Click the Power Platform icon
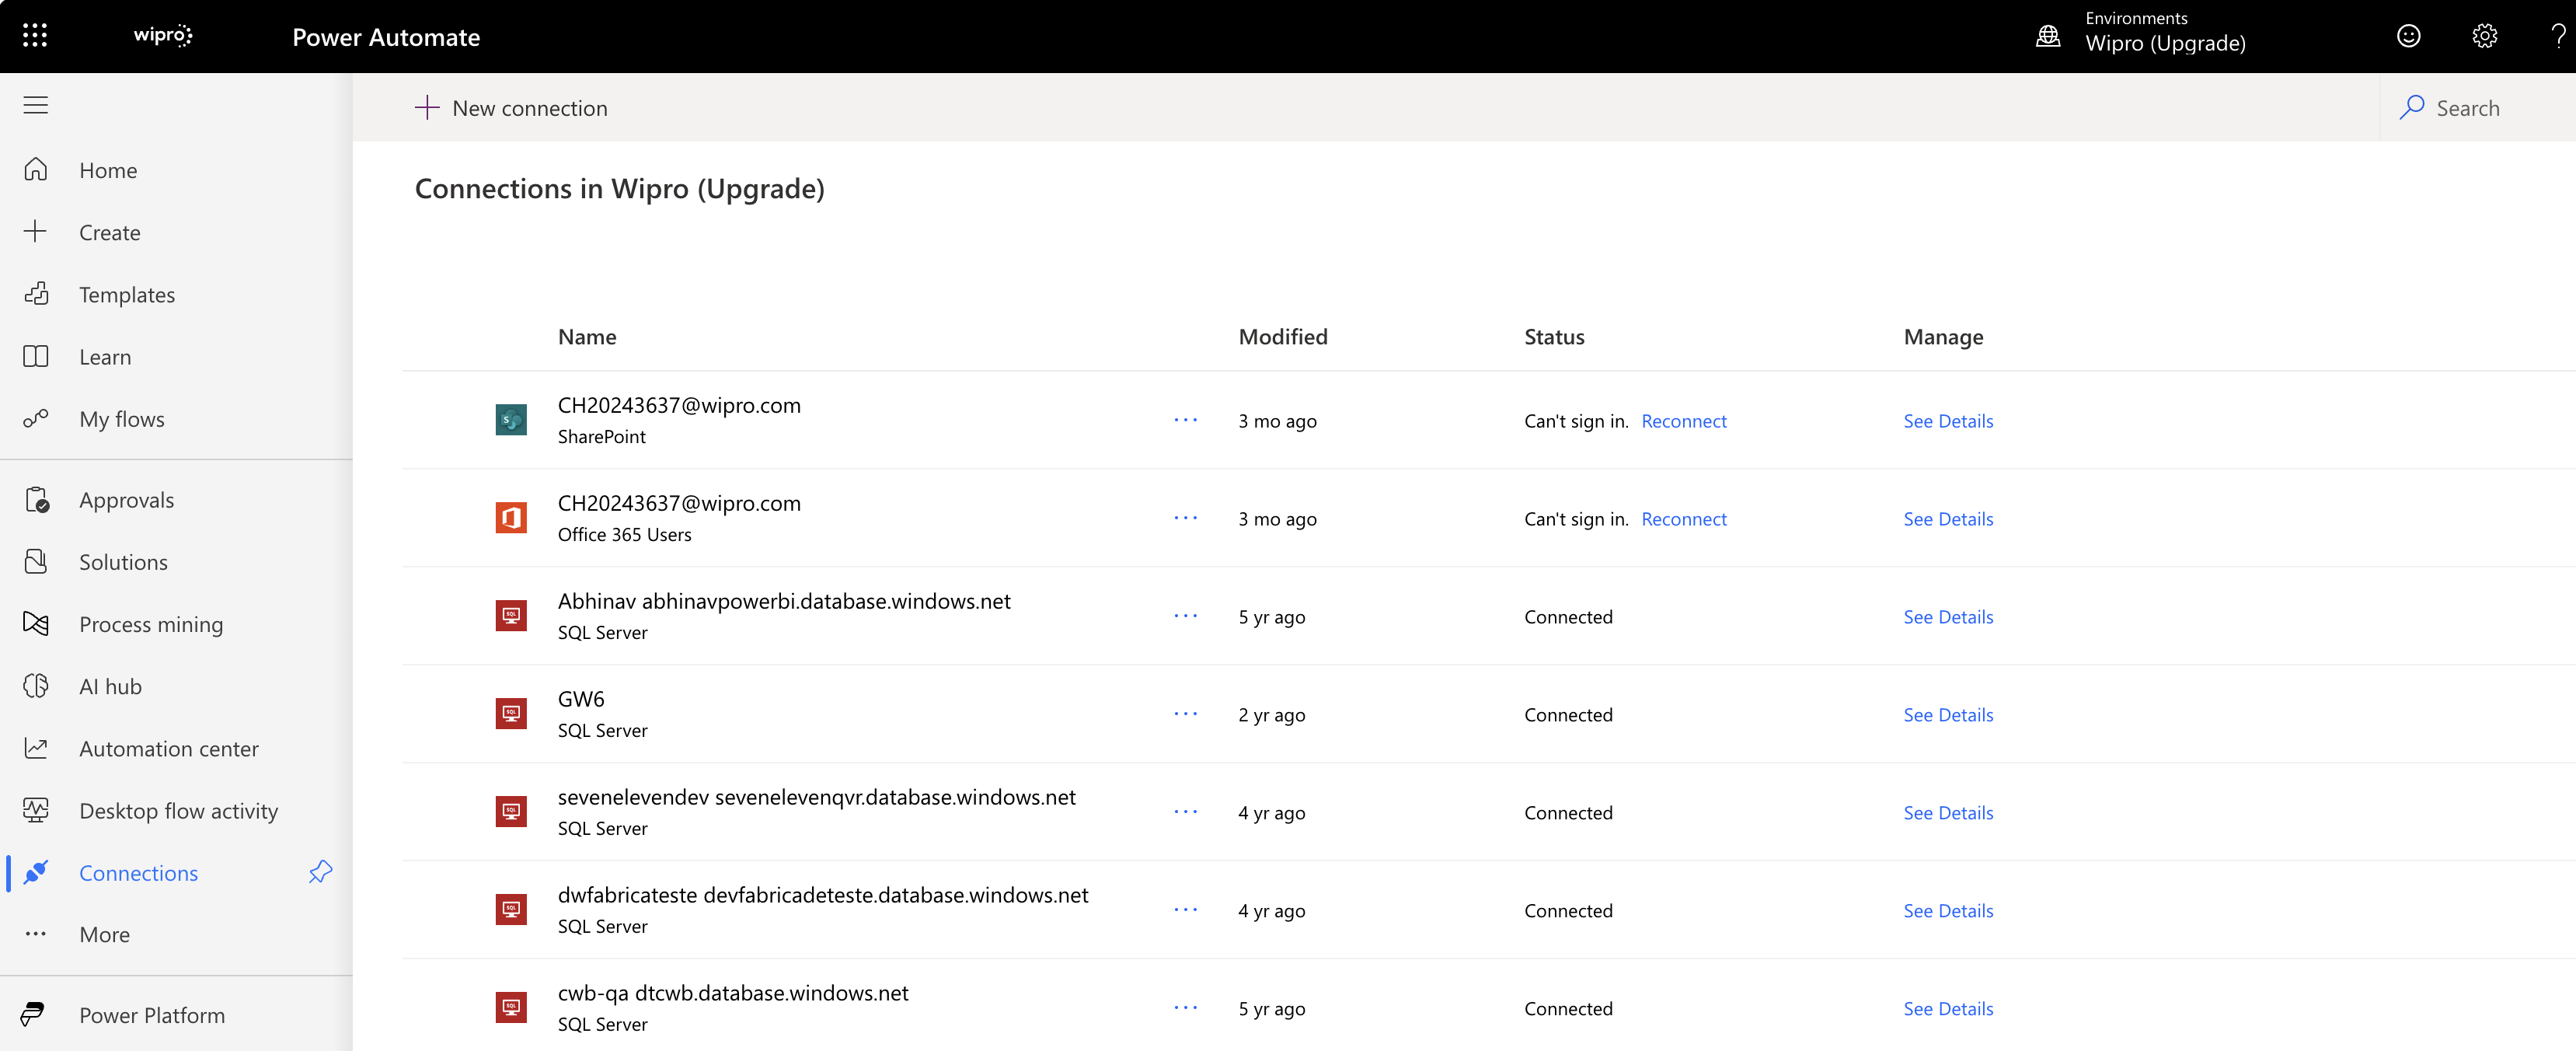This screenshot has height=1051, width=2576. [32, 1014]
